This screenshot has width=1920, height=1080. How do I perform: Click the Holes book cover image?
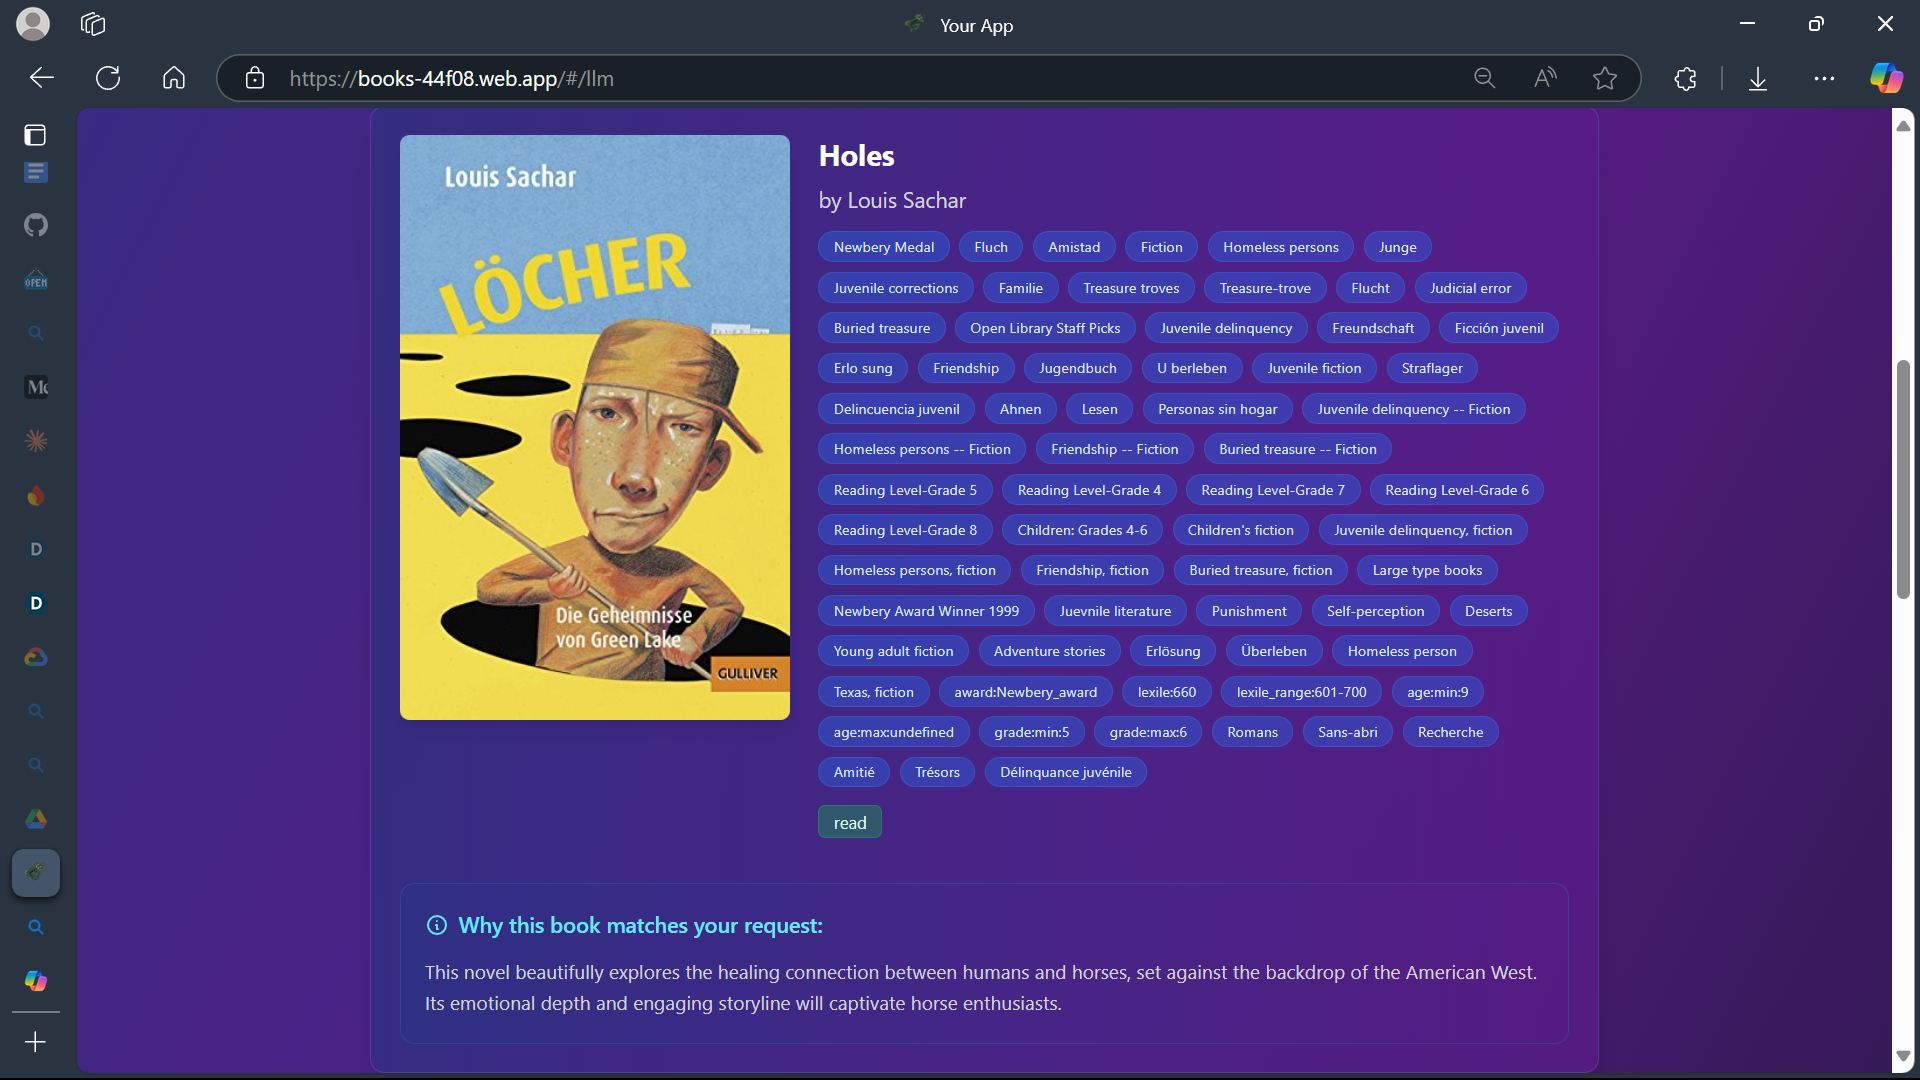(594, 427)
